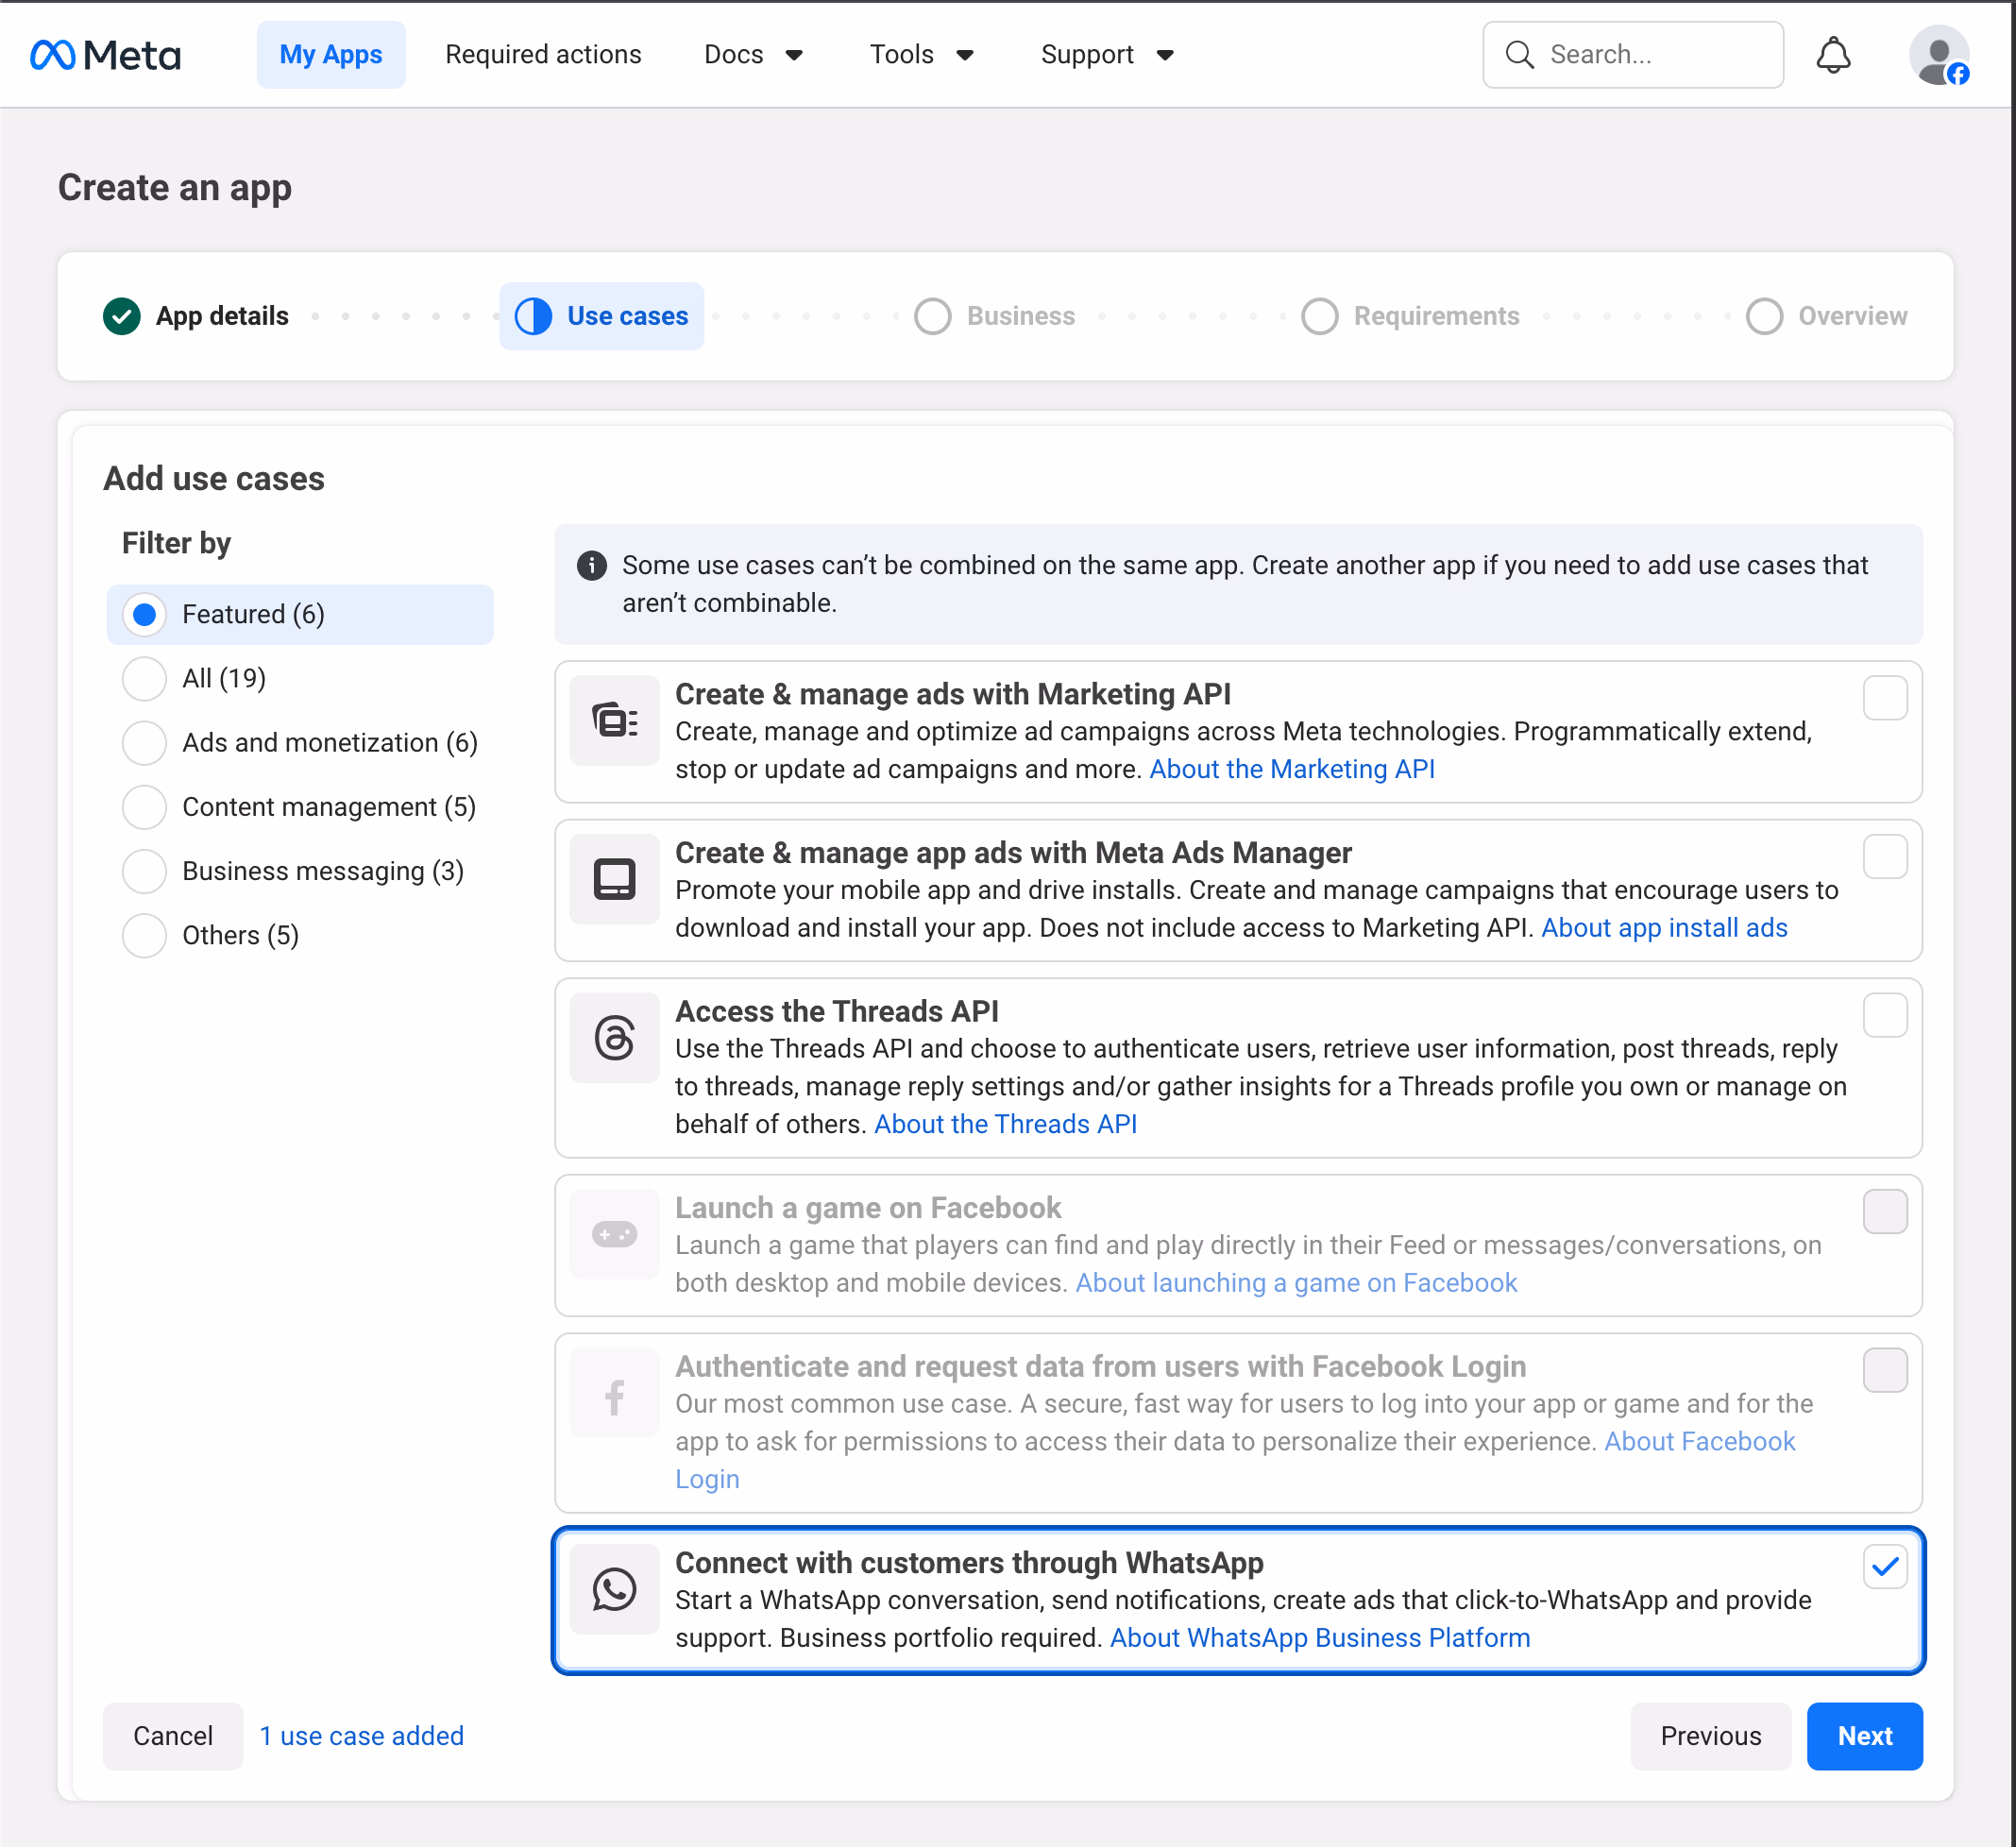Expand the Tools dropdown menu
This screenshot has height=1847, width=2016.
(920, 55)
